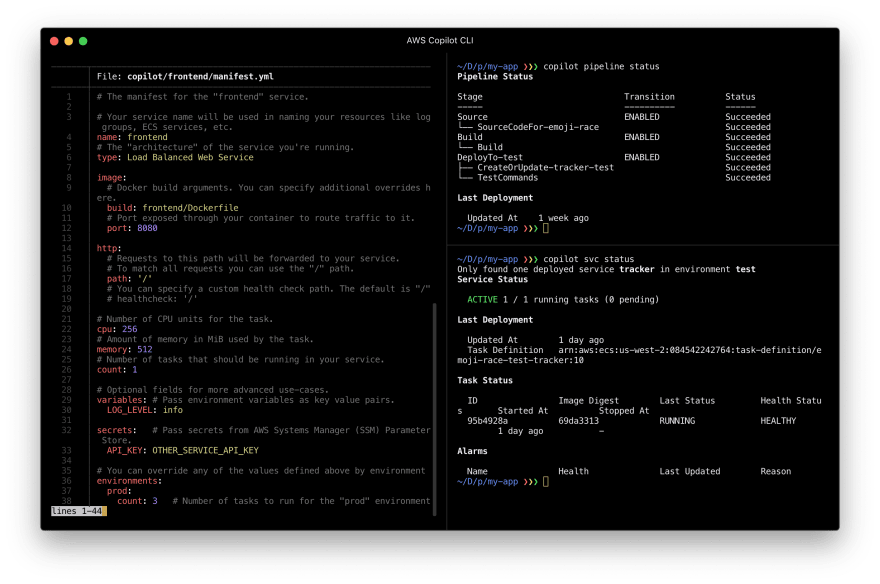Click the image digest '69da3313'
Screen dimensions: 880x584
tap(579, 420)
